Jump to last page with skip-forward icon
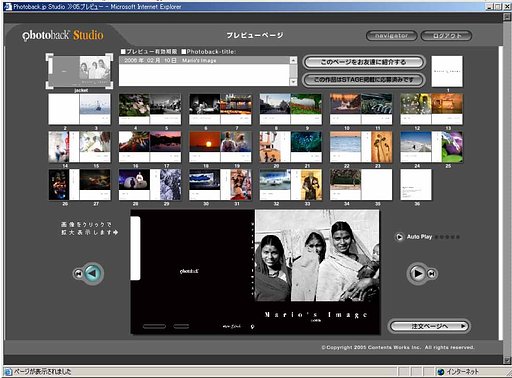Image resolution: width=512 pixels, height=378 pixels. click(x=432, y=274)
